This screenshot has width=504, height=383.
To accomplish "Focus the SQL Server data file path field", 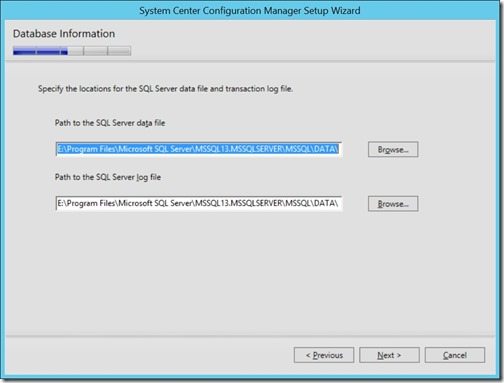I will coord(199,149).
